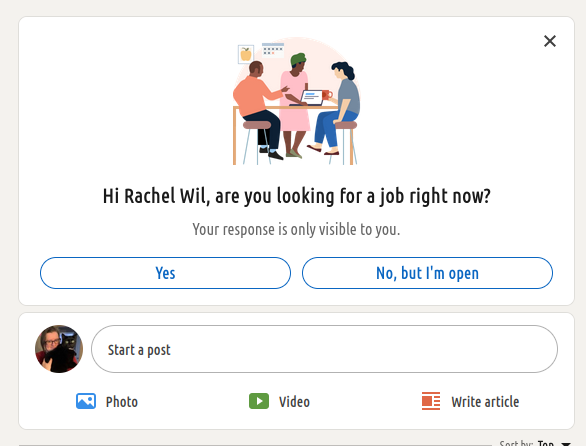Image resolution: width=586 pixels, height=446 pixels.
Task: Click the Video text label
Action: [294, 402]
